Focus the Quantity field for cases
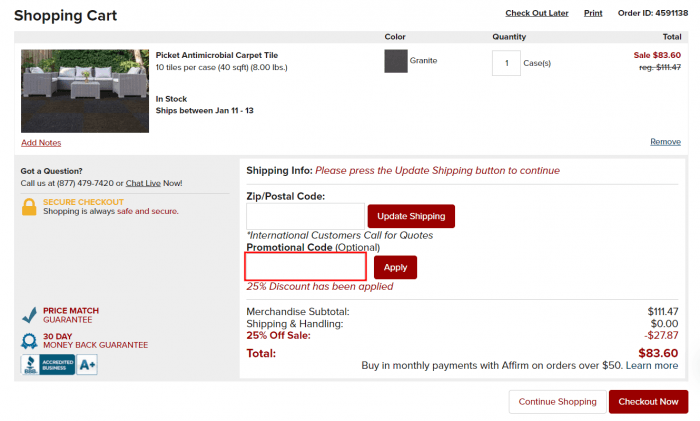The image size is (700, 421). (x=506, y=63)
